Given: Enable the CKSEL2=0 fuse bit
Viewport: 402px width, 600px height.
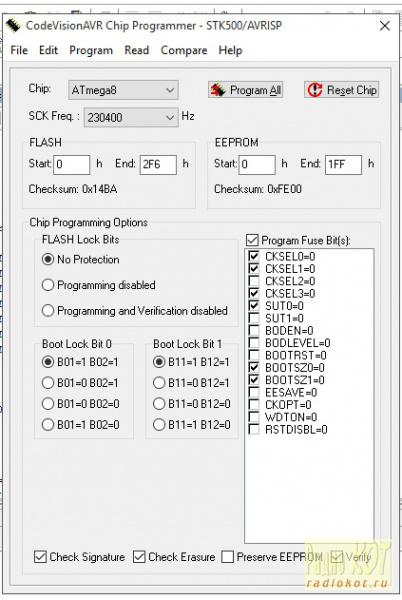Looking at the screenshot, I should click(254, 281).
